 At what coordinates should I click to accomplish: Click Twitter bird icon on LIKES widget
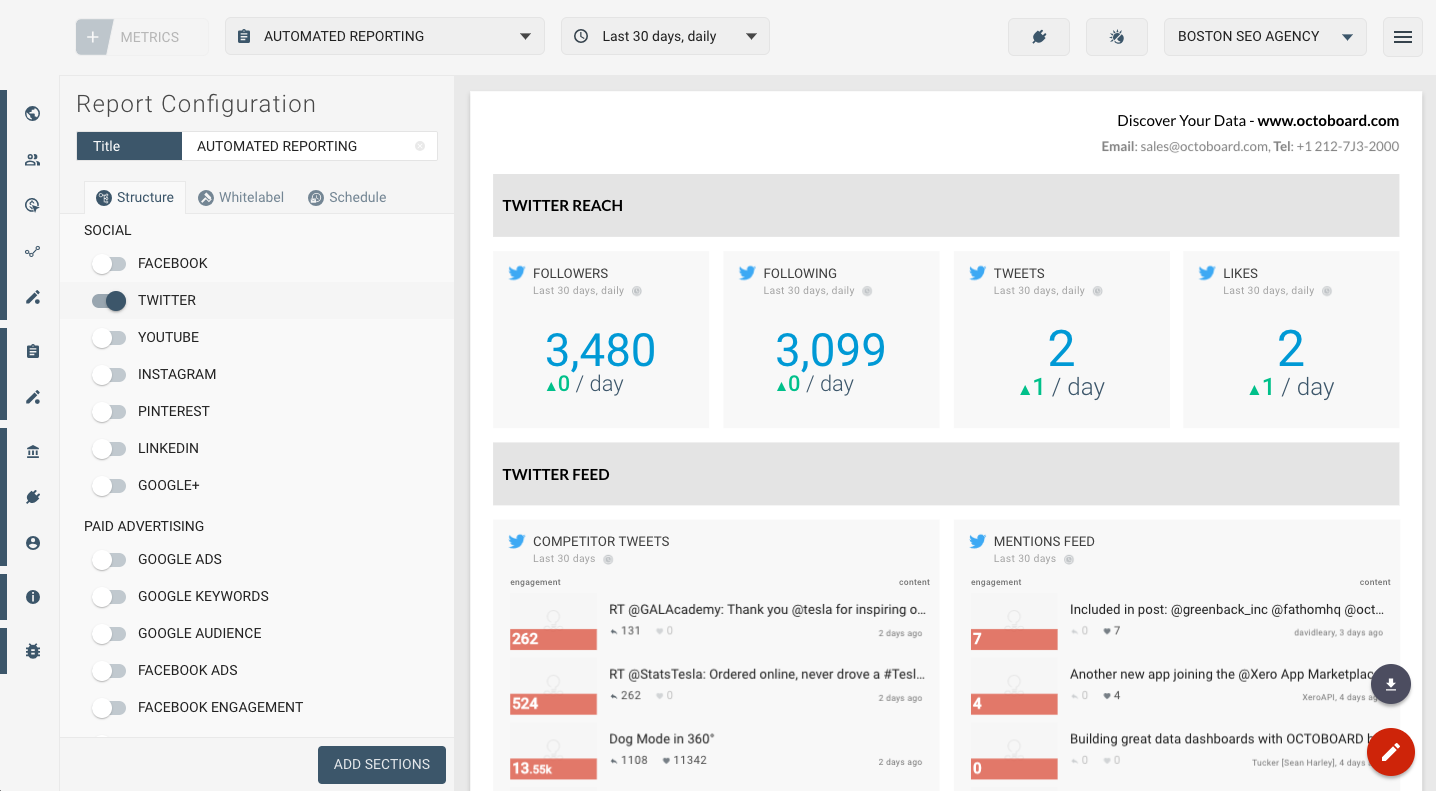tap(1207, 273)
